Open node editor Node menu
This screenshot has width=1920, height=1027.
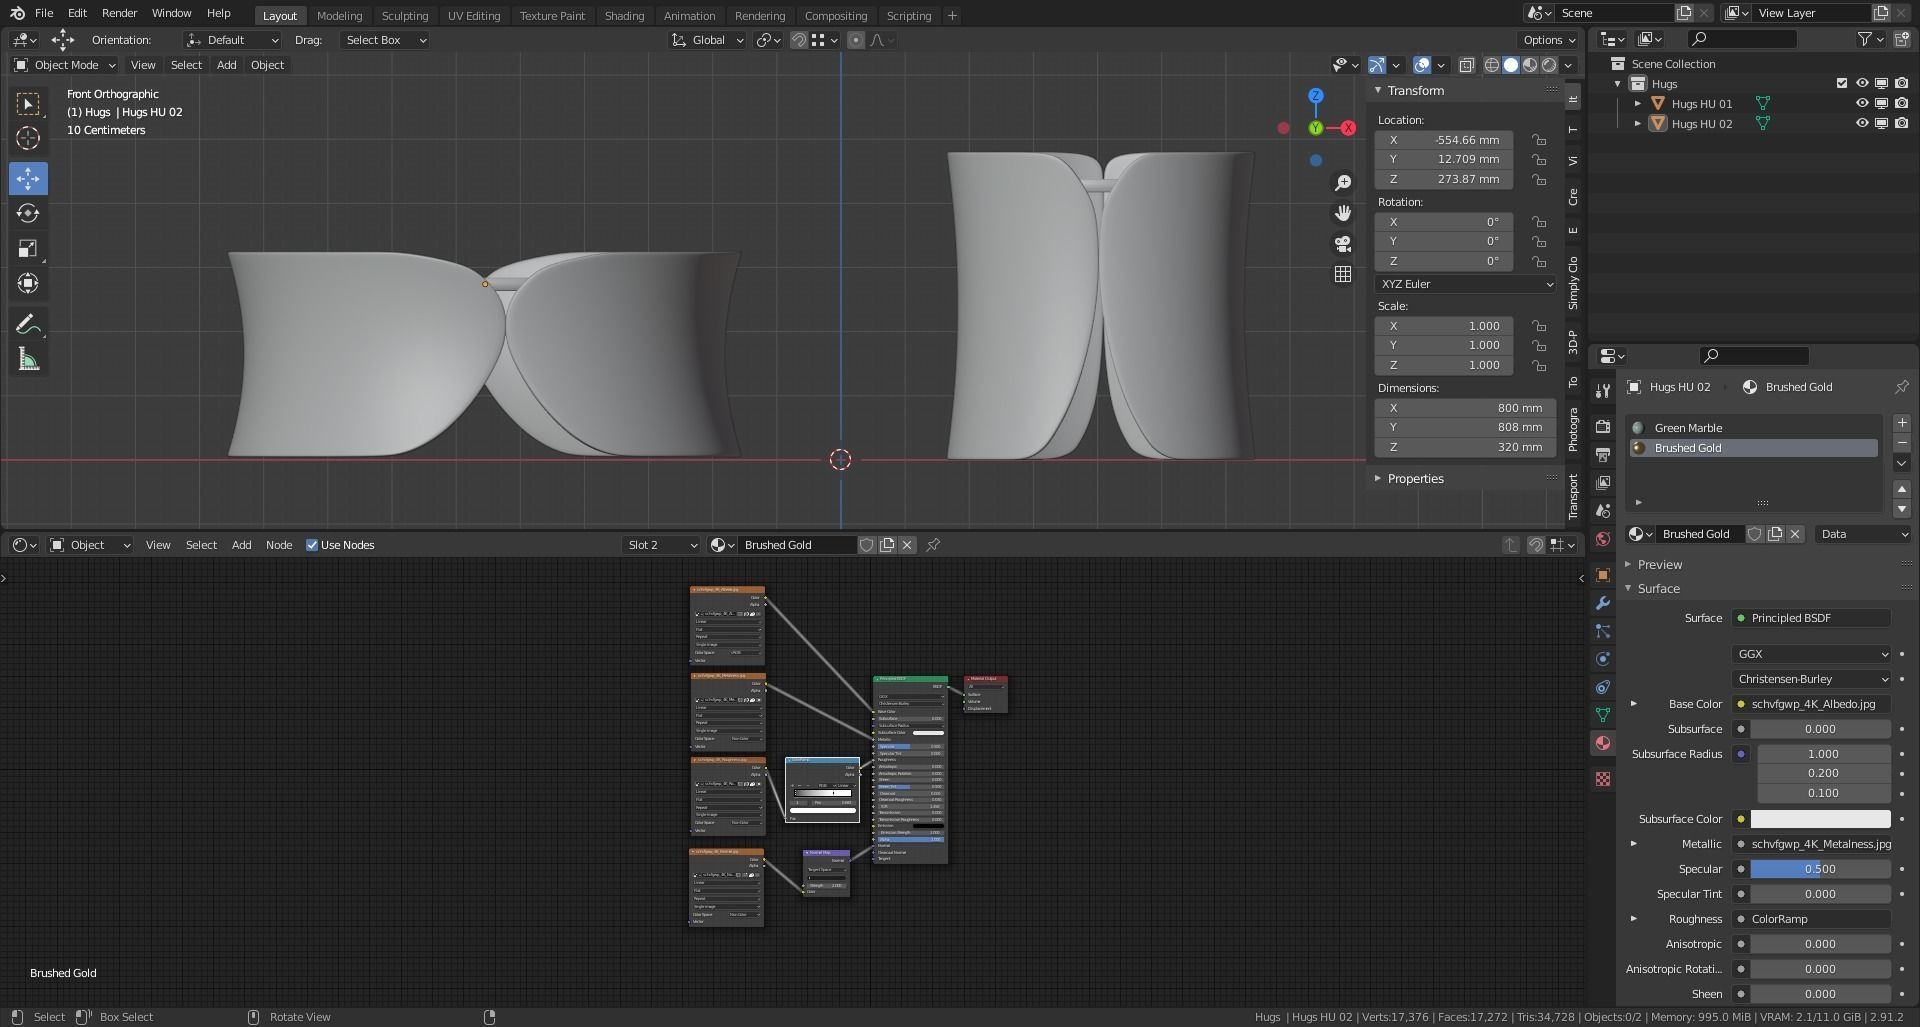pyautogui.click(x=279, y=545)
